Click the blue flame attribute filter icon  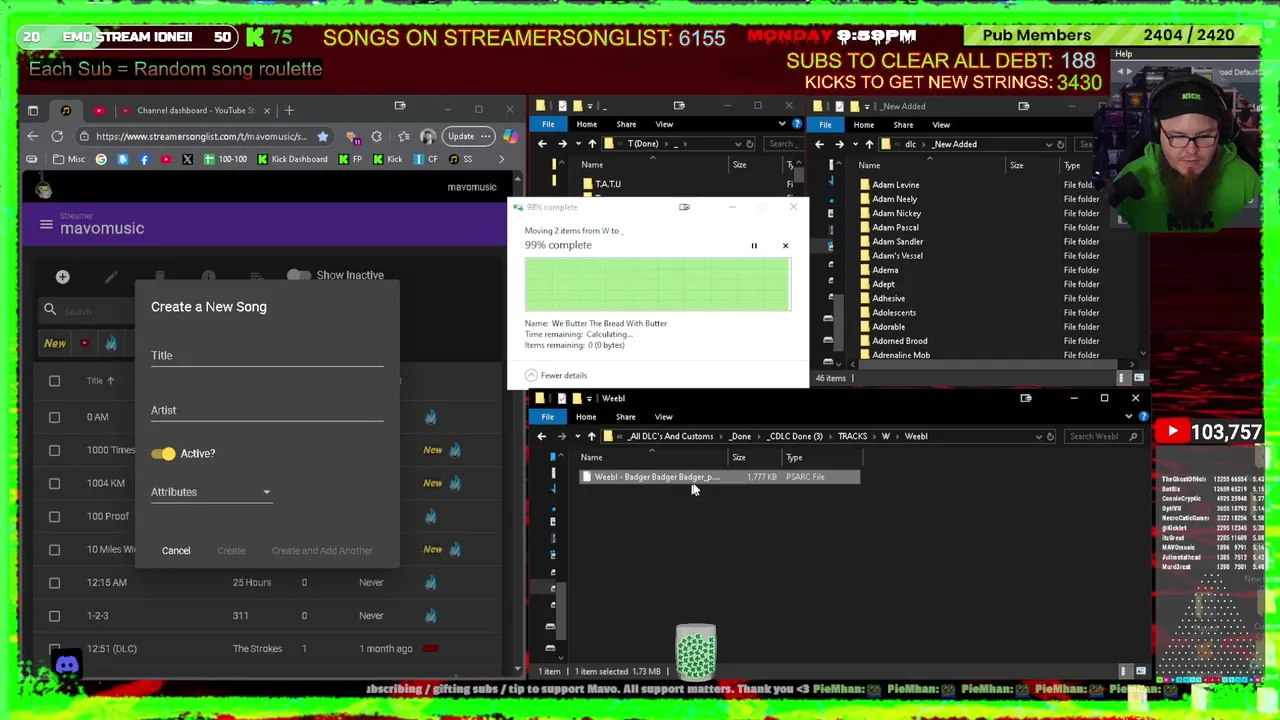tap(111, 344)
